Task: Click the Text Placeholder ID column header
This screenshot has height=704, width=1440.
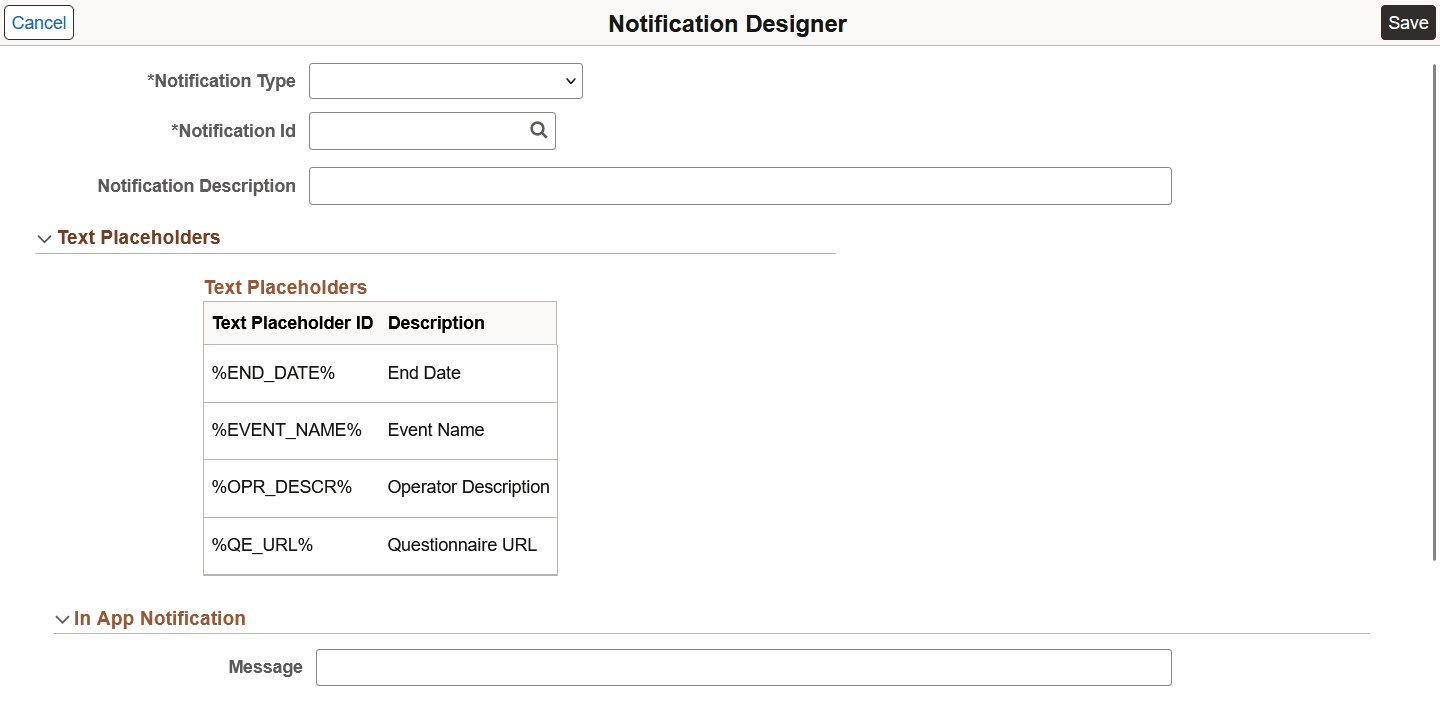Action: (292, 322)
